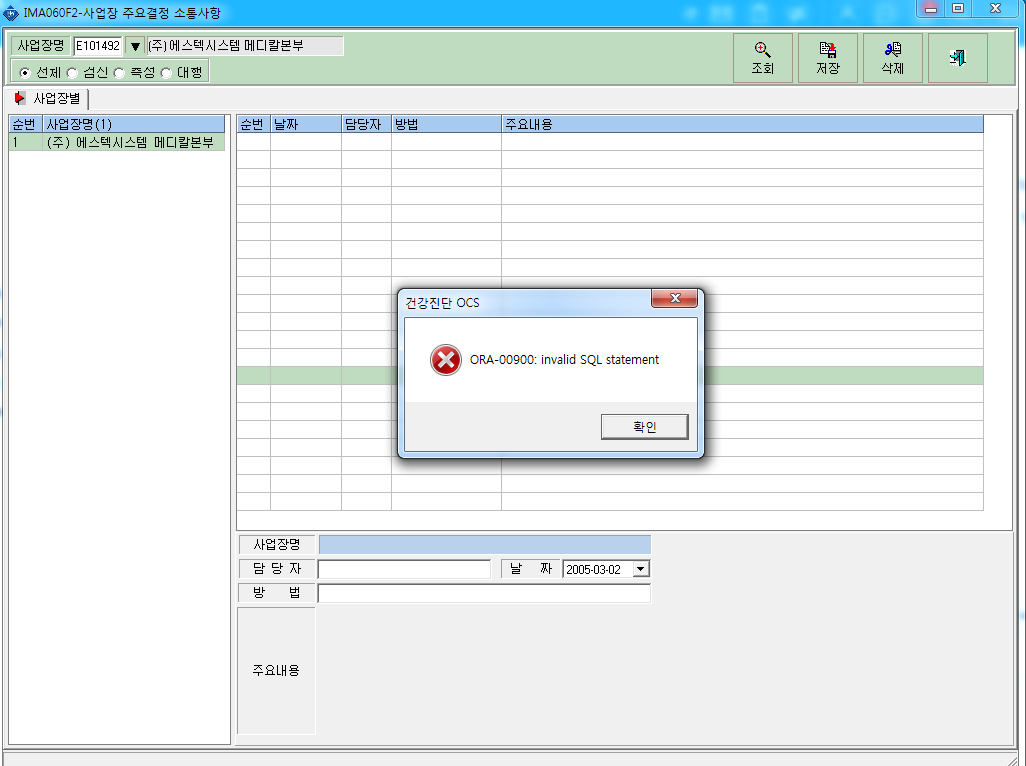Click the 주요내용 column header

(x=742, y=124)
